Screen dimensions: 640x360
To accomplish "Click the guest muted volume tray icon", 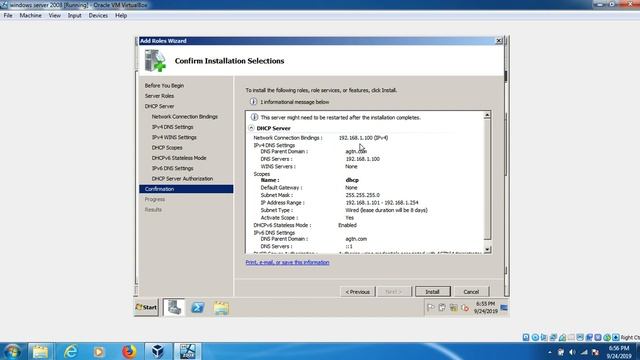I will pyautogui.click(x=465, y=308).
